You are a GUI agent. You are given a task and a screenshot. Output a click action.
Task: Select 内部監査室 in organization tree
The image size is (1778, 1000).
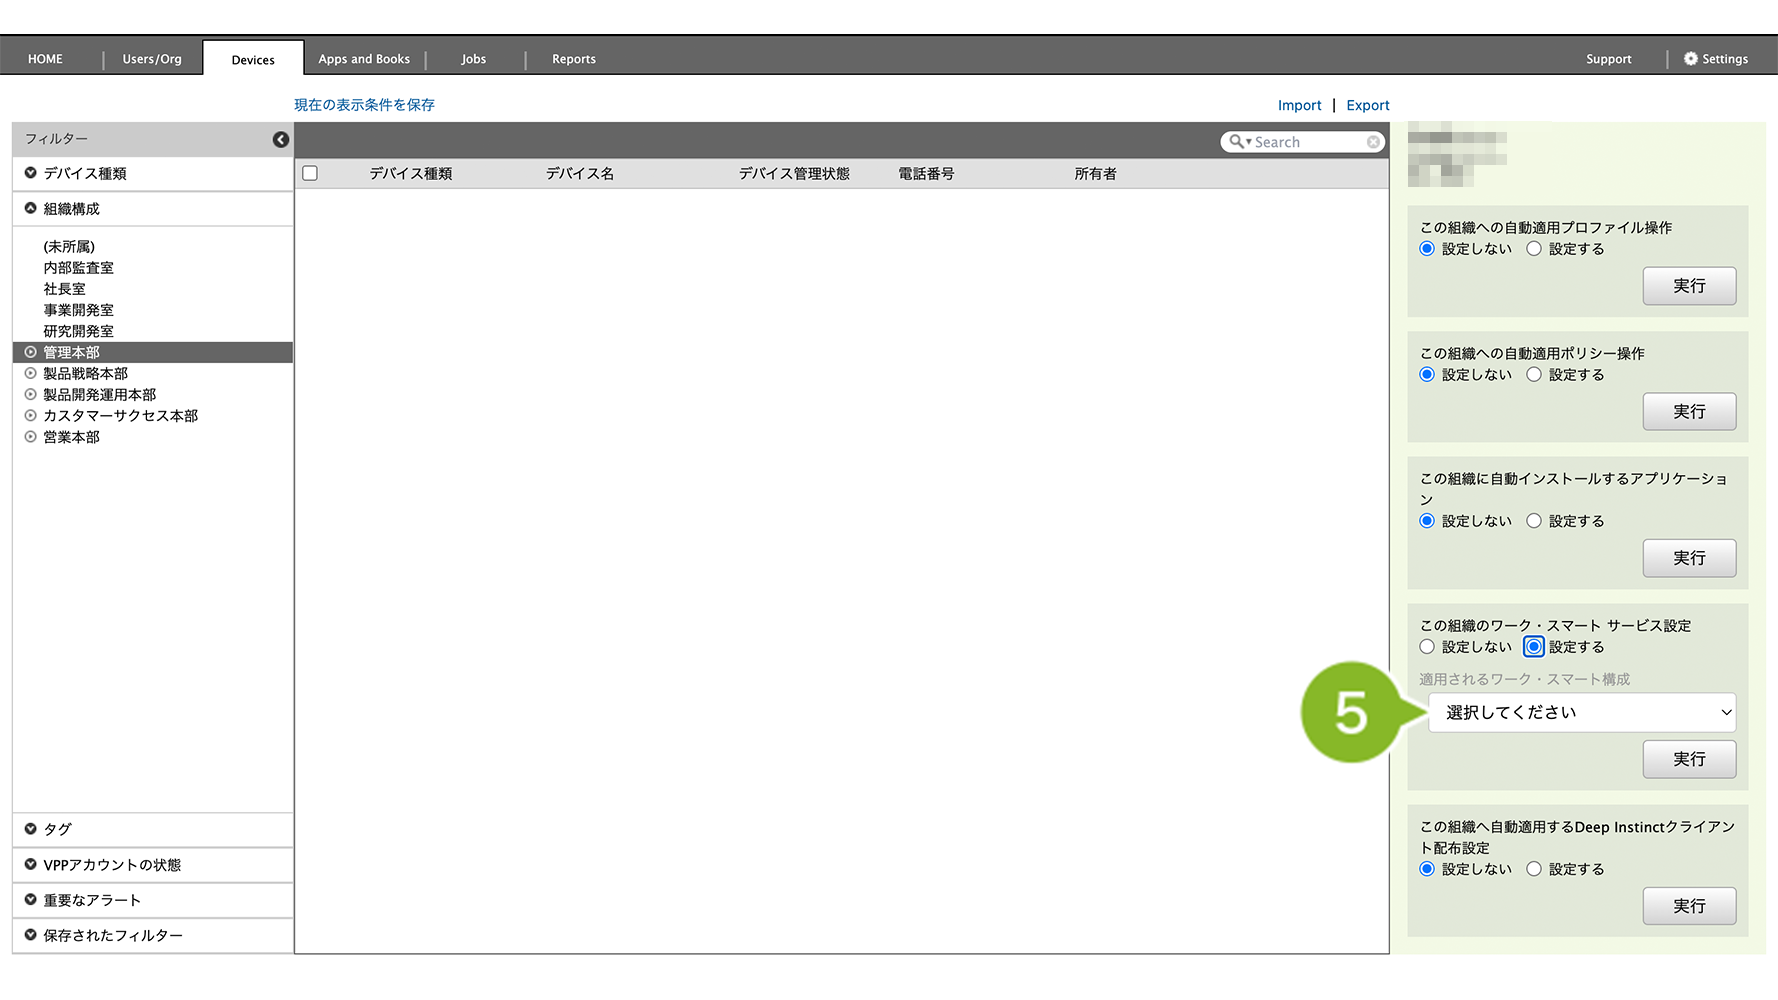click(78, 268)
